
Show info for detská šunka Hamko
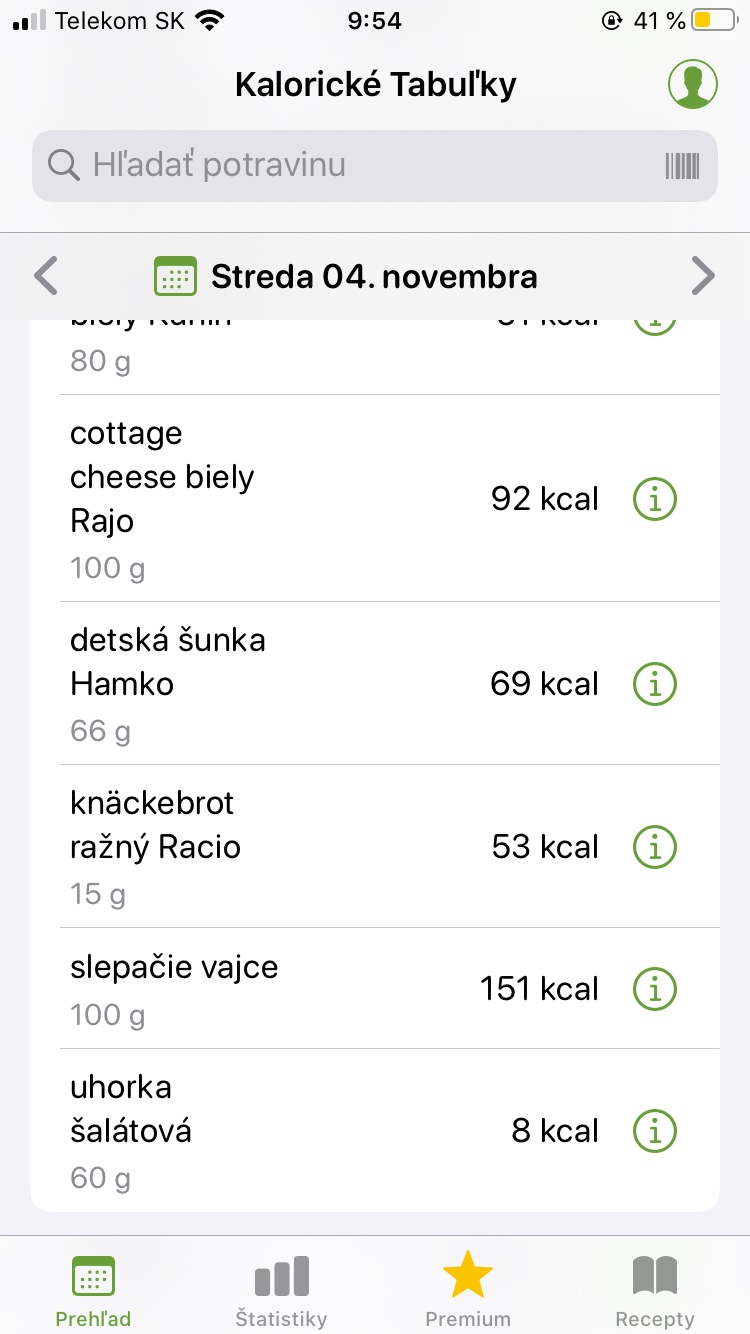coord(655,684)
